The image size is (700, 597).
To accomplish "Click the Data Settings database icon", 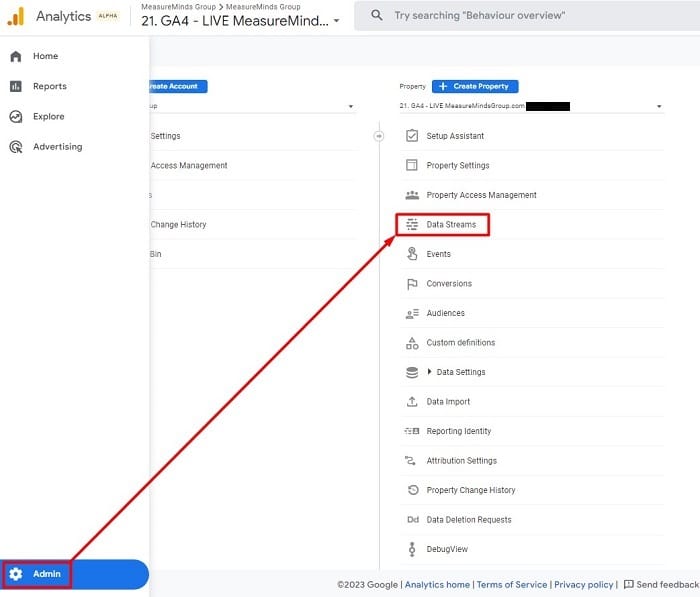I will tap(412, 372).
